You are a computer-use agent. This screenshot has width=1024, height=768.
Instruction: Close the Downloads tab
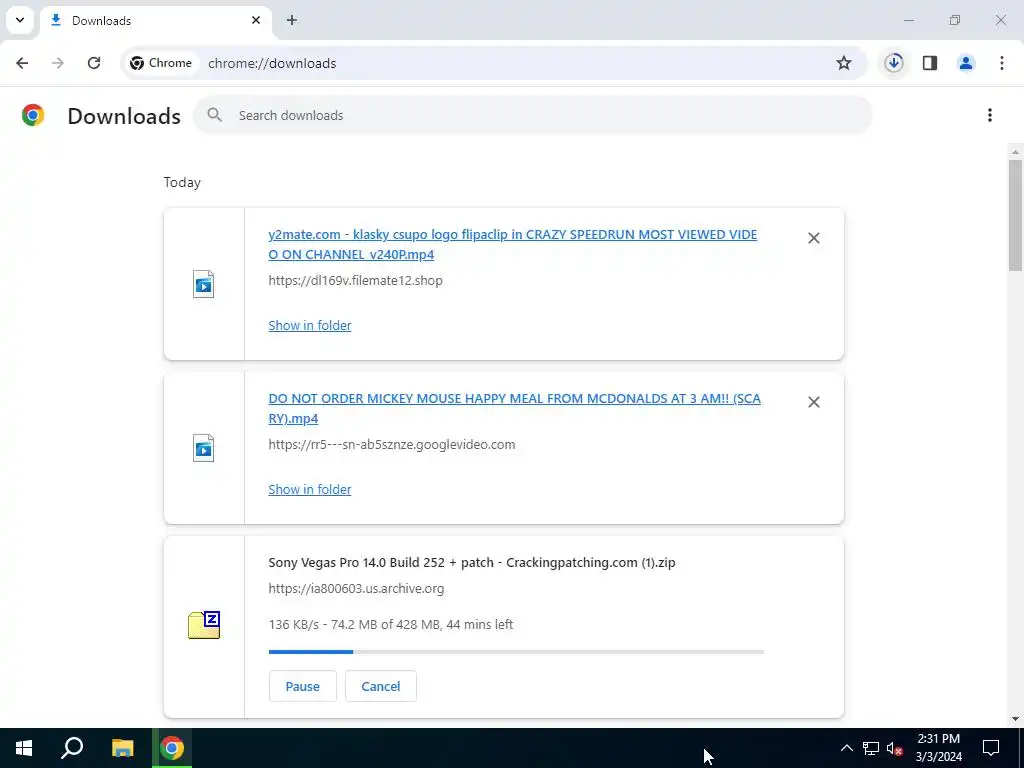tap(256, 20)
